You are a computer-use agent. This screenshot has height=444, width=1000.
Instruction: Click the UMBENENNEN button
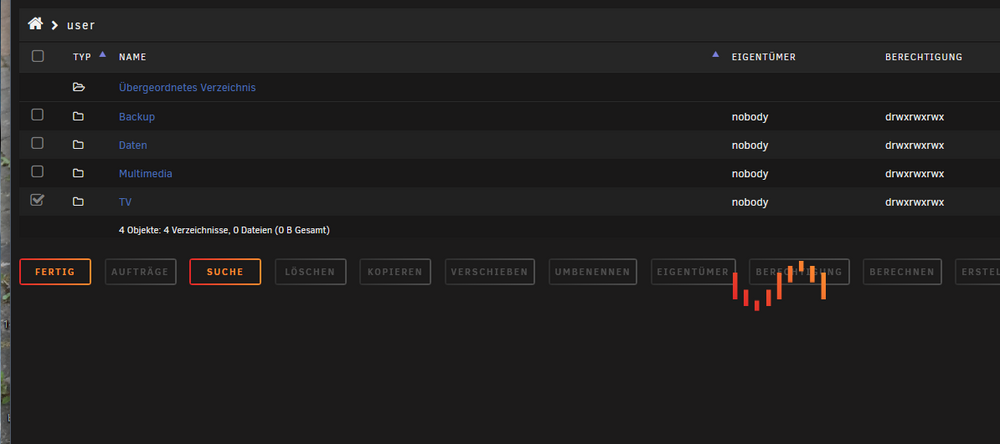tap(593, 272)
